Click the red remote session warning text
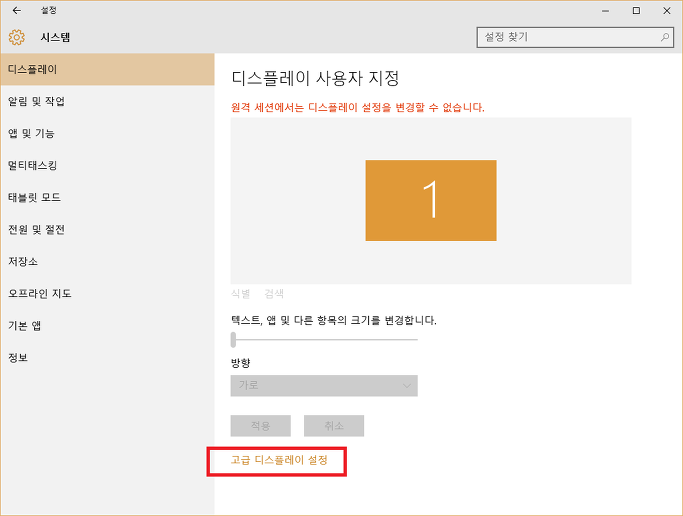This screenshot has height=516, width=683. pos(358,108)
